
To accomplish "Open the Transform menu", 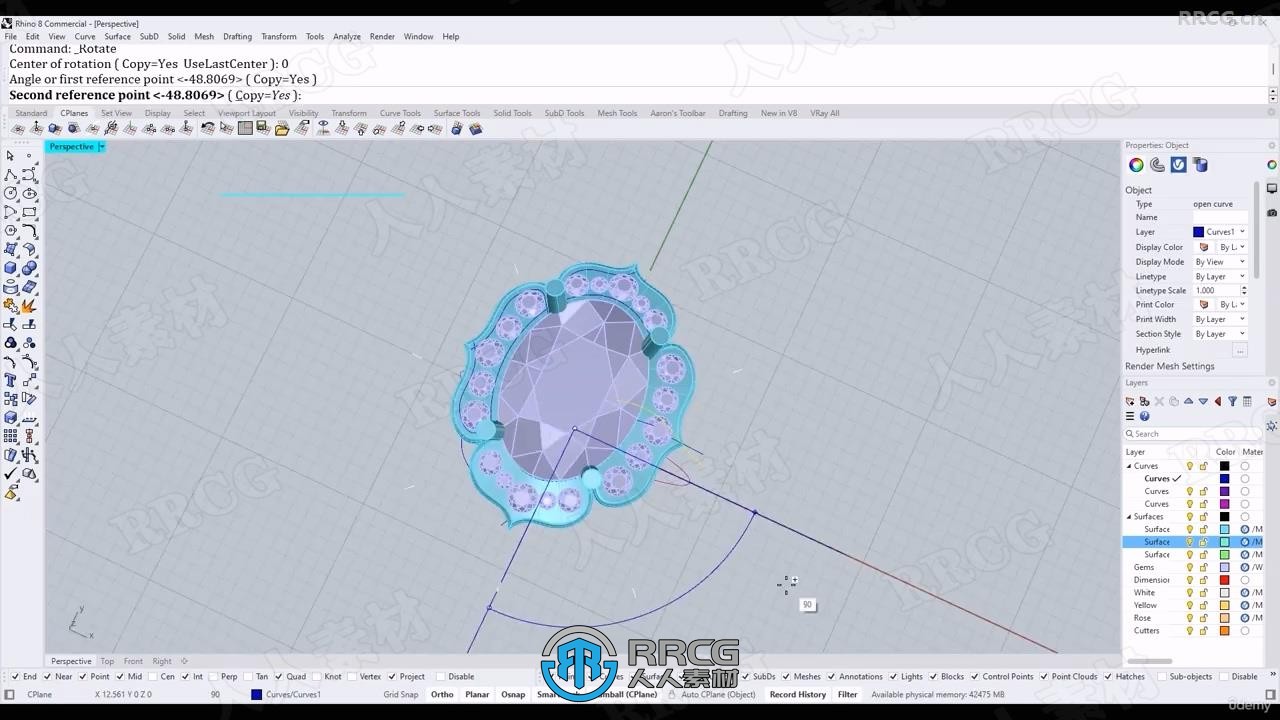I will click(279, 36).
